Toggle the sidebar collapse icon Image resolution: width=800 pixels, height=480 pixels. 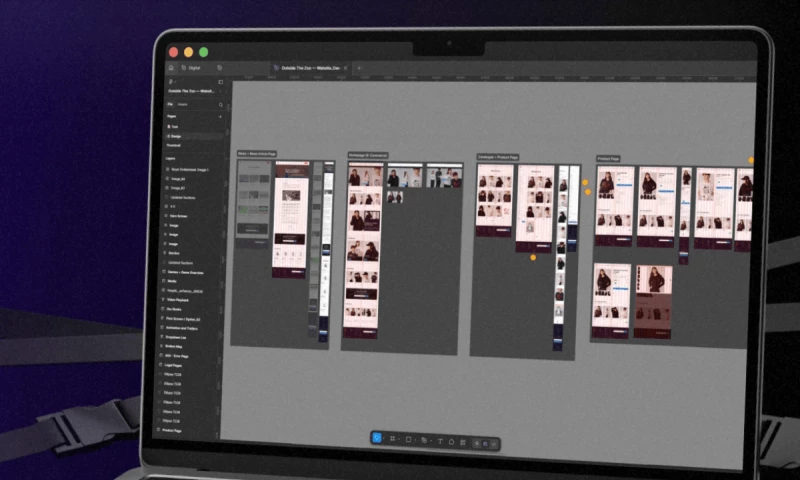coord(220,81)
